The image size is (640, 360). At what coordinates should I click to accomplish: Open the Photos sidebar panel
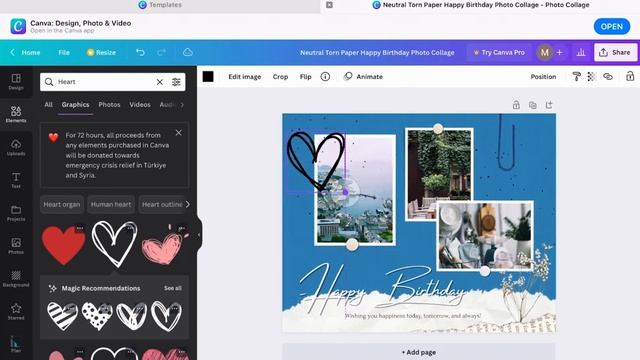tap(16, 246)
